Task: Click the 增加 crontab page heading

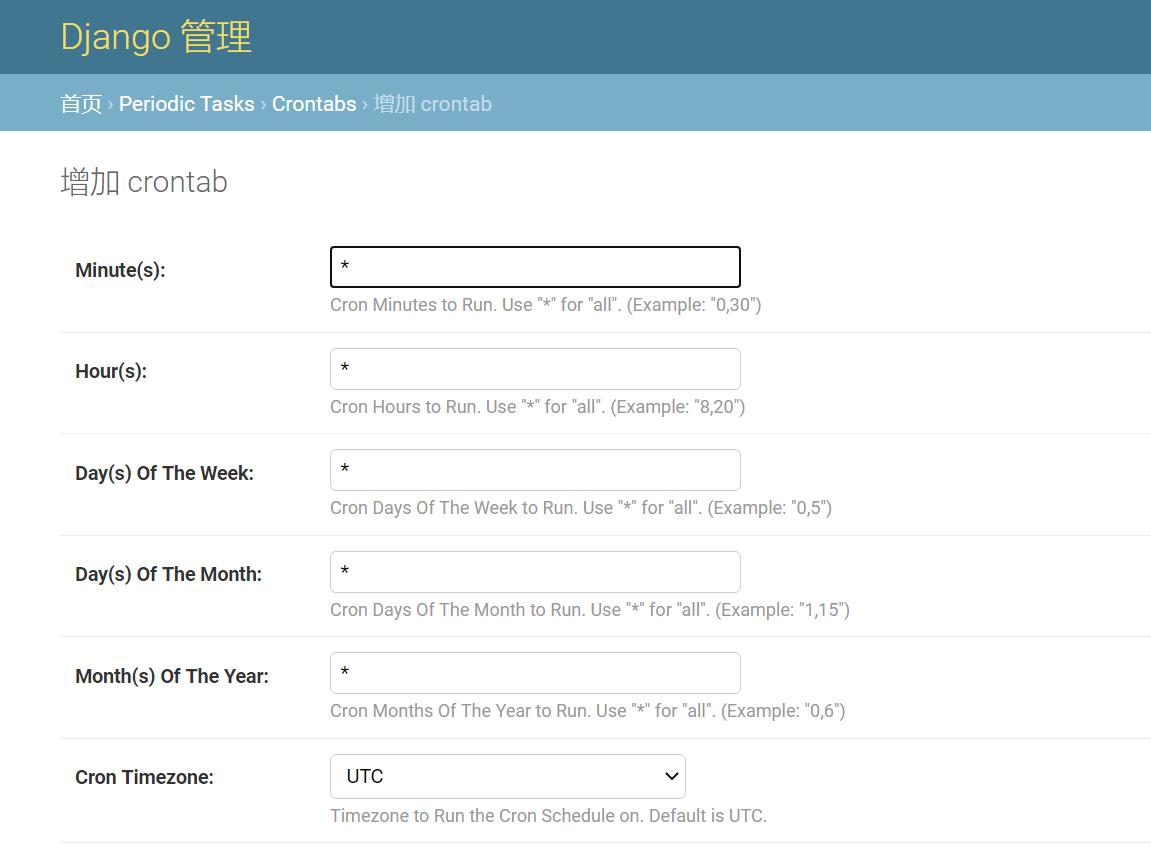Action: [144, 182]
